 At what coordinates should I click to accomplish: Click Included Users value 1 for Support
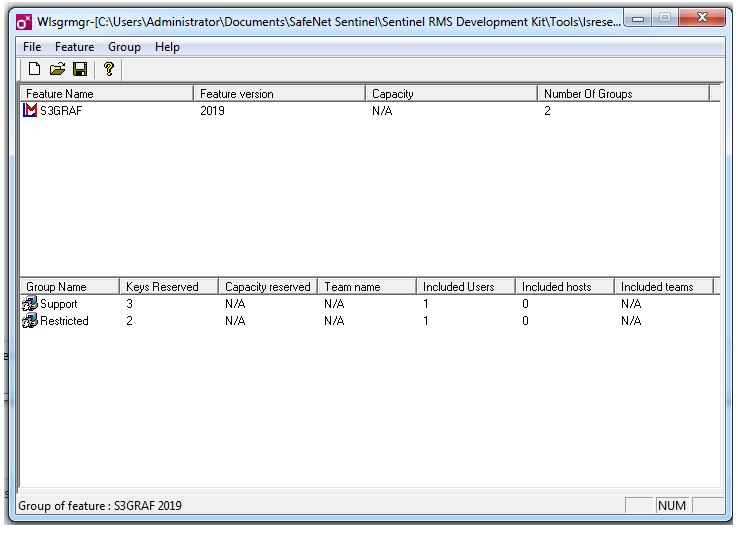[x=426, y=304]
